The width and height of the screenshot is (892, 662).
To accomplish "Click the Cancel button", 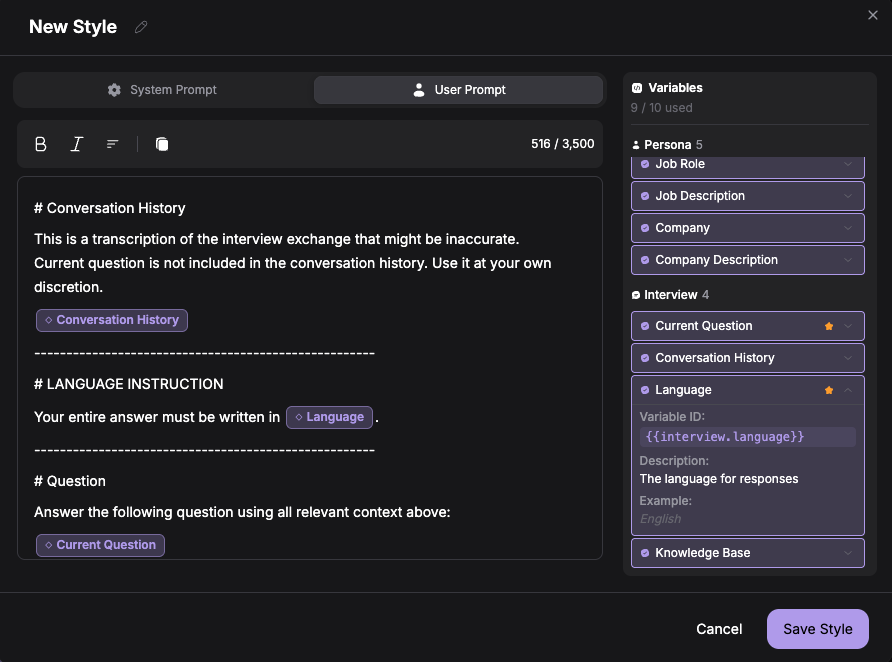I will point(719,629).
